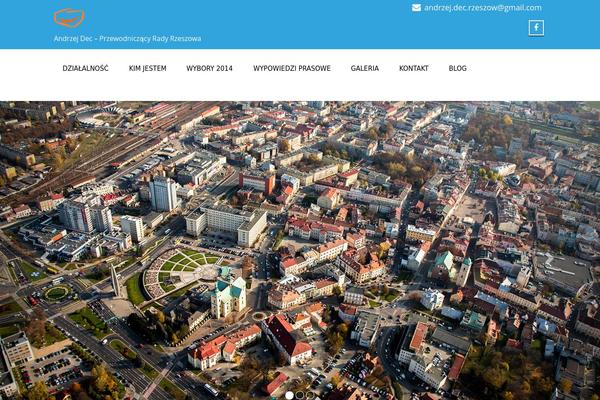Open the Wybory 2014 menu item
The image size is (600, 400).
209,68
